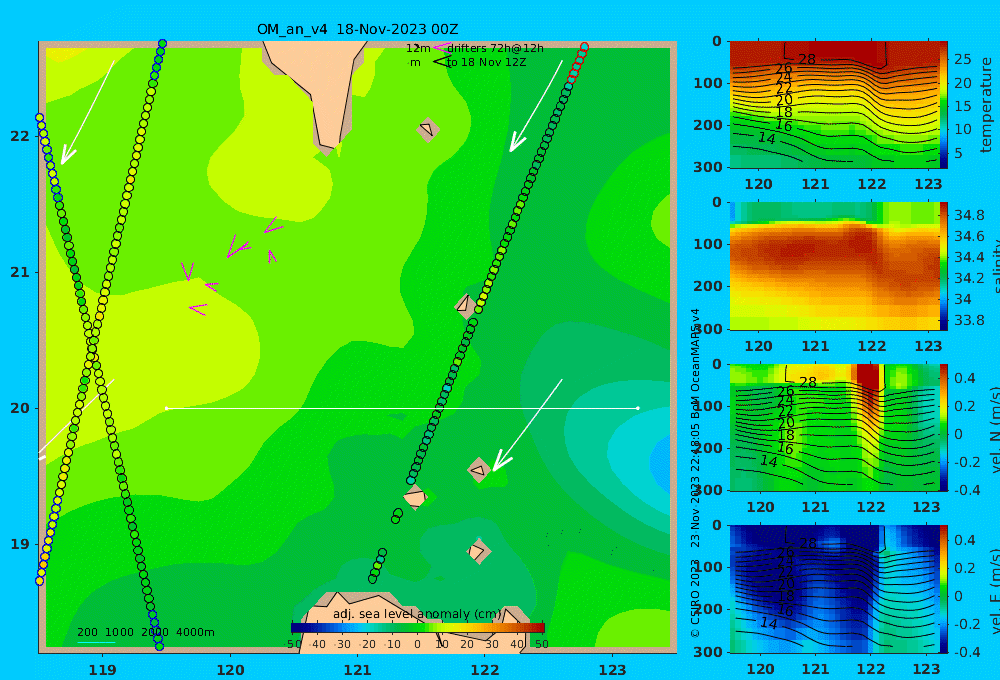Viewport: 1000px width, 680px height.
Task: Click the 'vel. N (m/s)' axis label
Action: (995, 429)
